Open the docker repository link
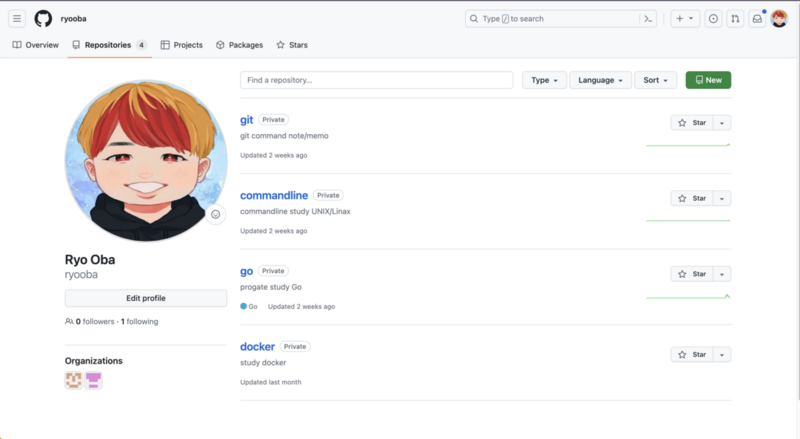800x439 pixels. (x=257, y=347)
